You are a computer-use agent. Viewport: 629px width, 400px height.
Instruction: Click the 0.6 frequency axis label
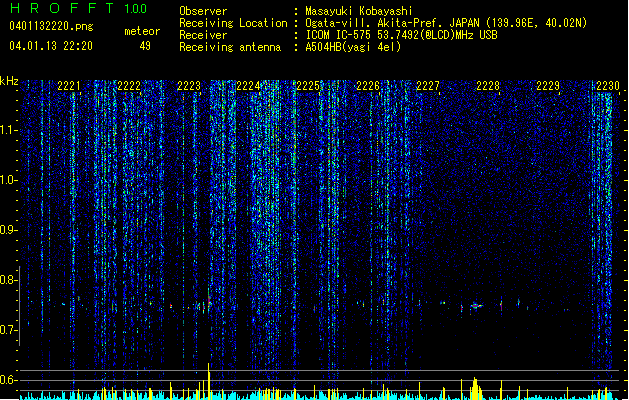pyautogui.click(x=8, y=380)
